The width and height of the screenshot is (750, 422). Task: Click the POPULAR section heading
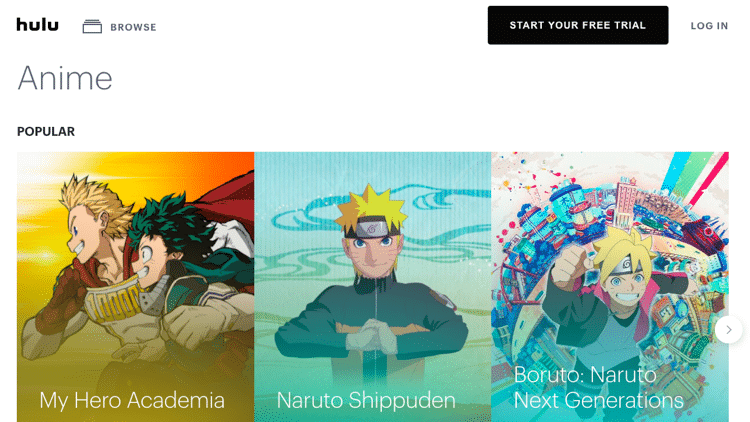46,132
